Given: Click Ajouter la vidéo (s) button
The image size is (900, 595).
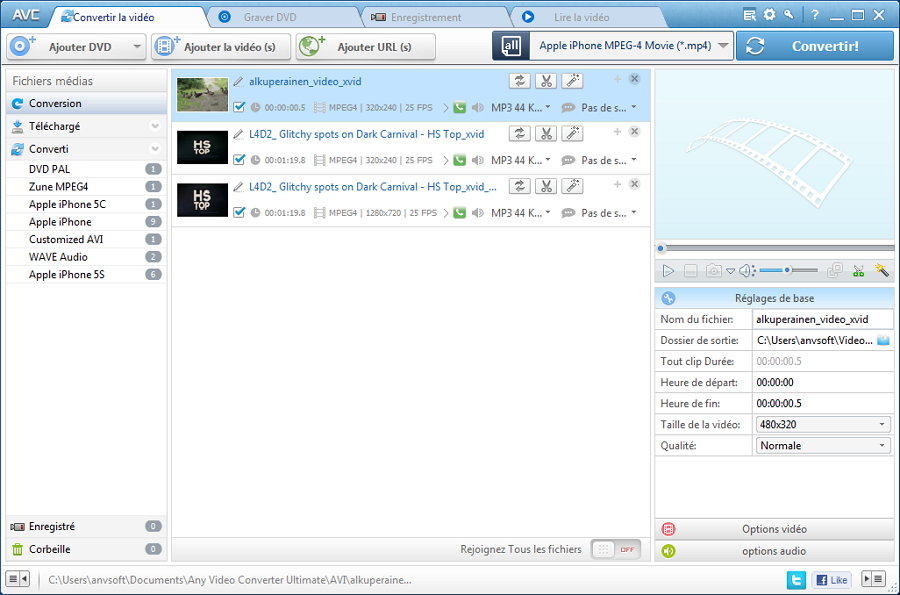Looking at the screenshot, I should pos(221,46).
